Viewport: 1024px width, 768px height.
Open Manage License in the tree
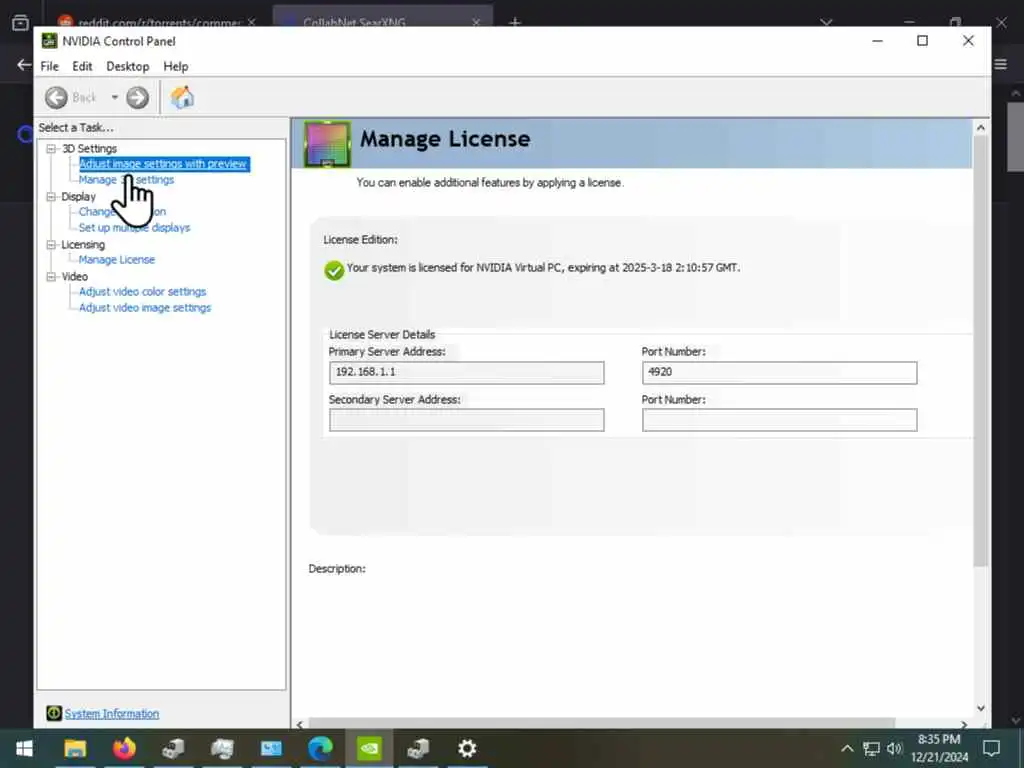pos(117,260)
